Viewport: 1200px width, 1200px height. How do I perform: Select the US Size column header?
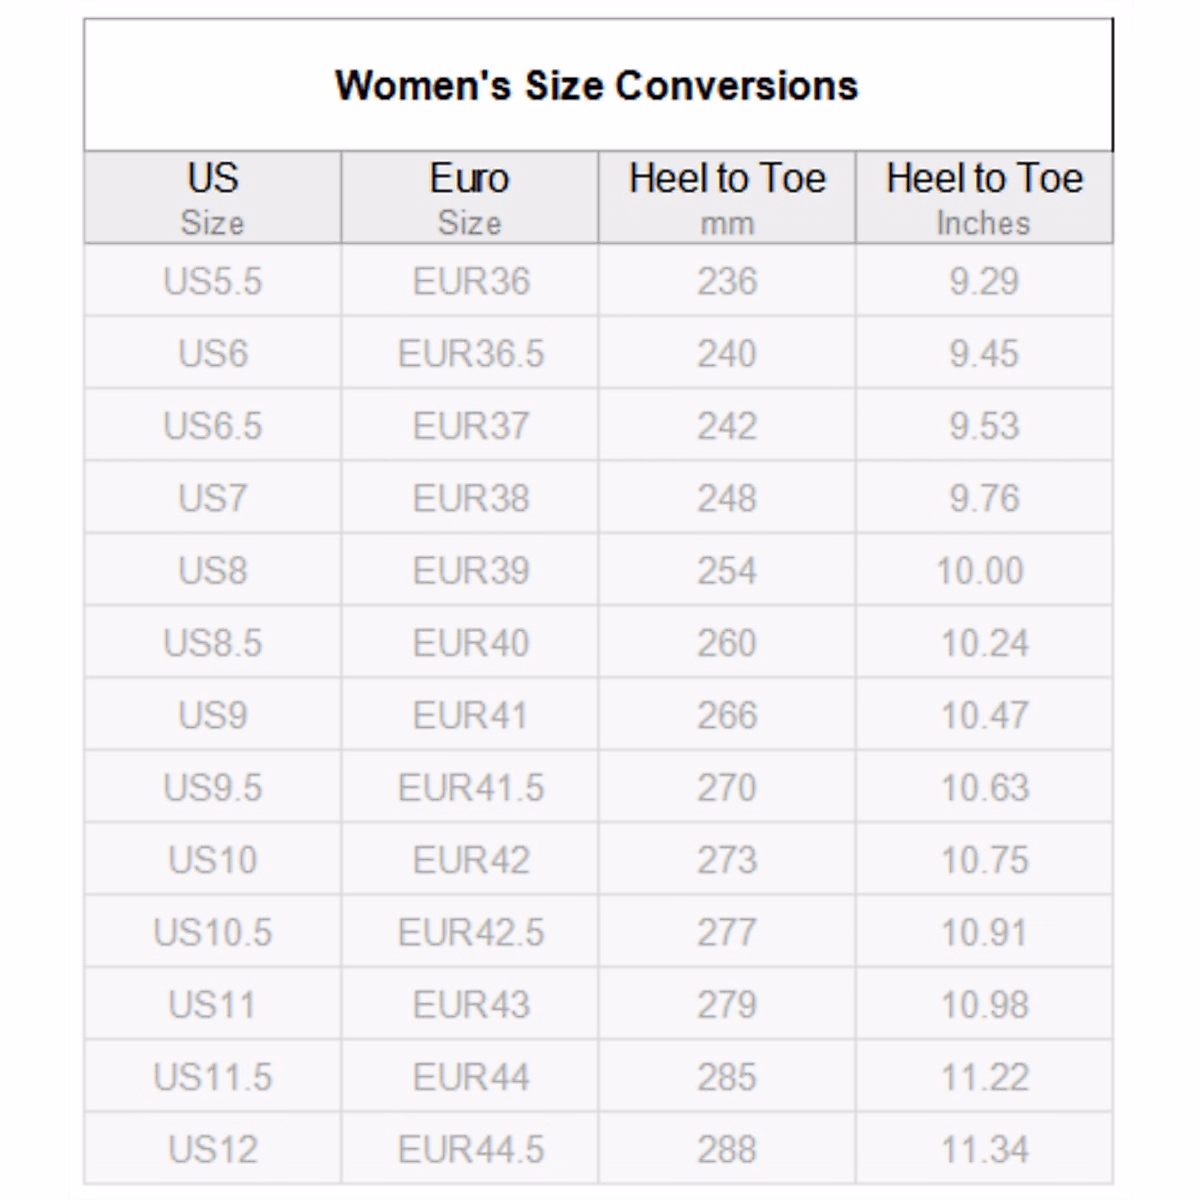[212, 197]
